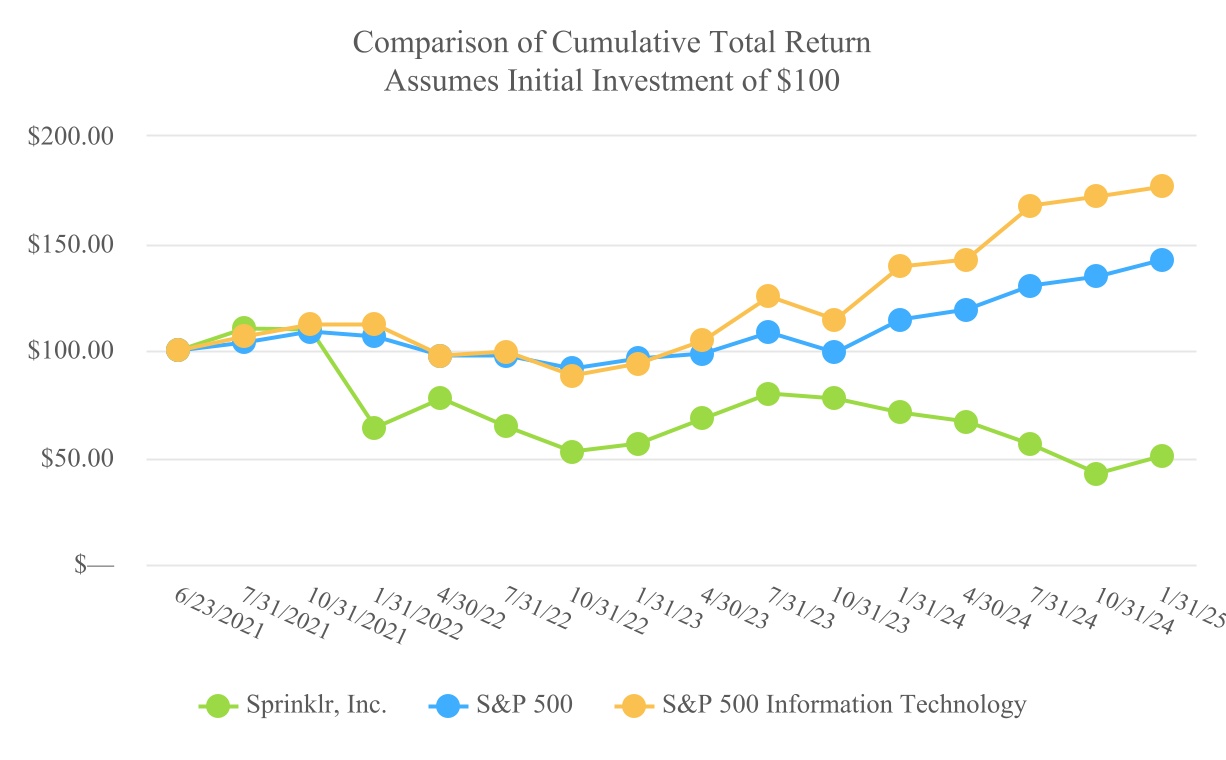Click the blue S&P 500 legend marker
The height and width of the screenshot is (760, 1226).
tap(448, 705)
